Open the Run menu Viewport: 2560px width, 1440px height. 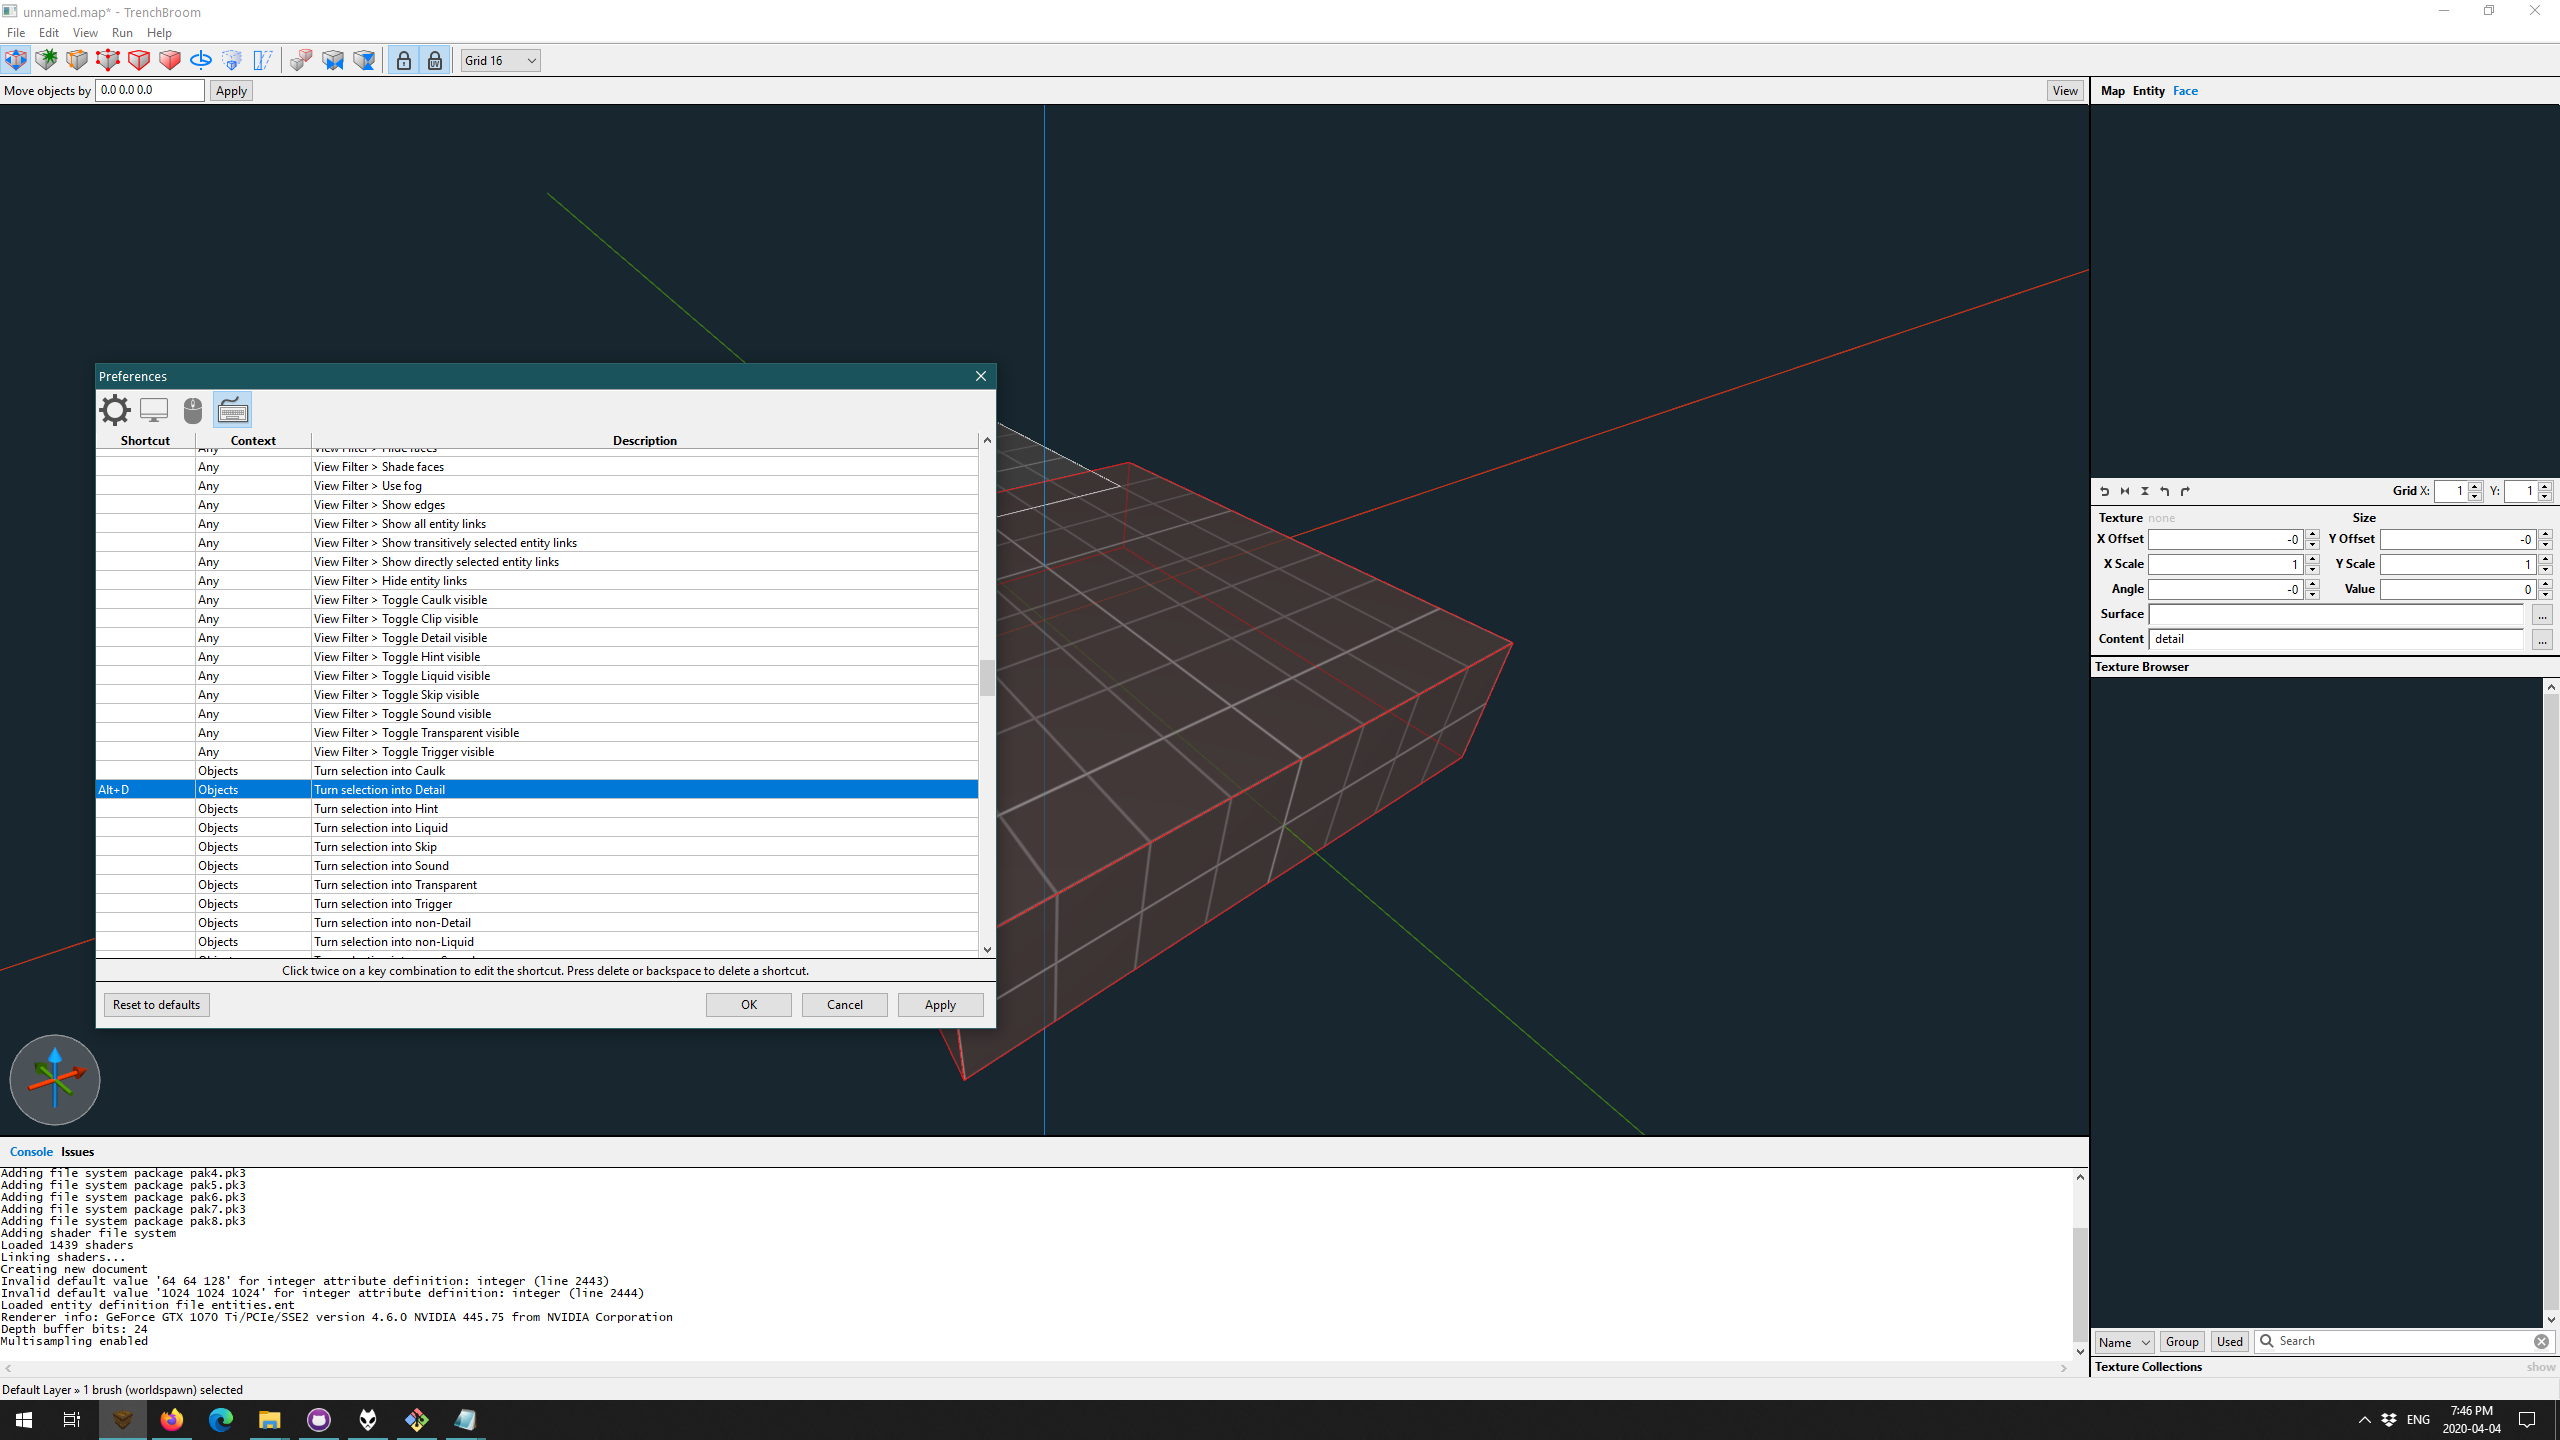(122, 33)
